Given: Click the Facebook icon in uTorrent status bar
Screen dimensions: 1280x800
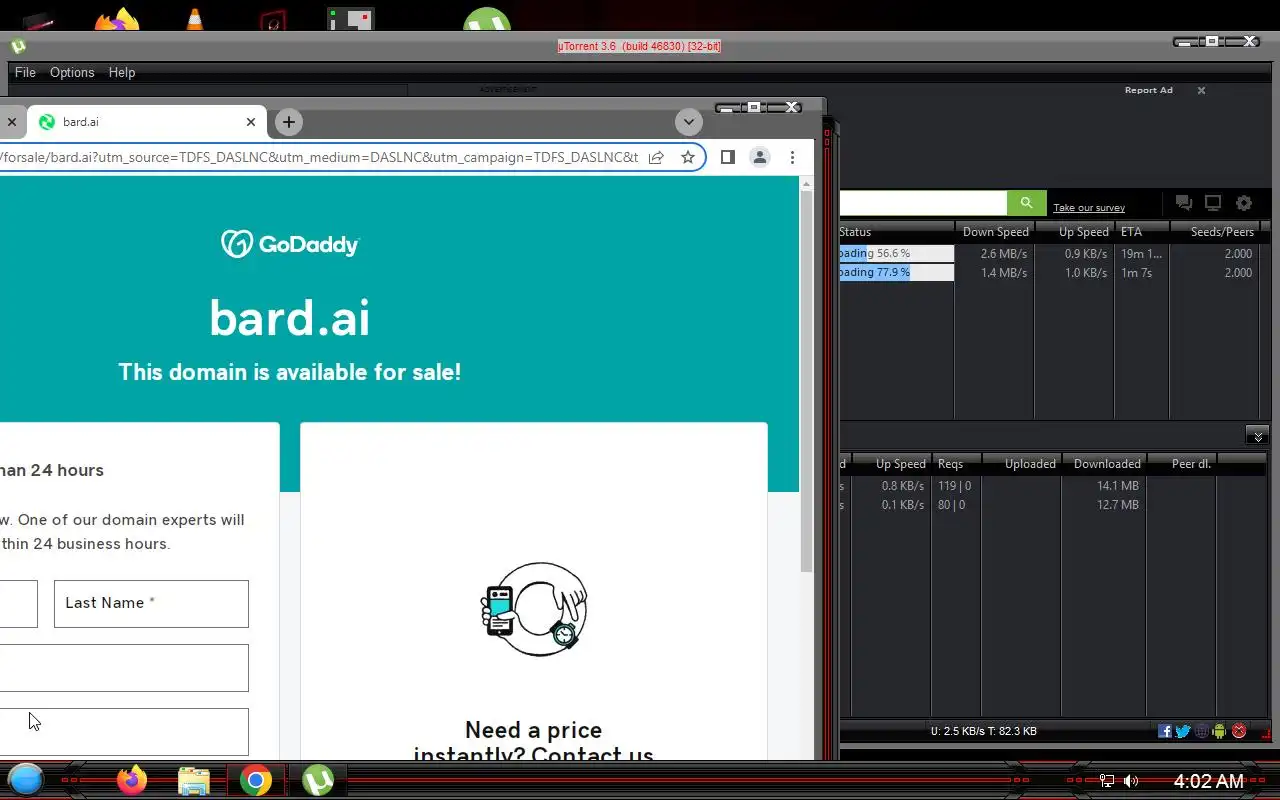Looking at the screenshot, I should point(1165,731).
